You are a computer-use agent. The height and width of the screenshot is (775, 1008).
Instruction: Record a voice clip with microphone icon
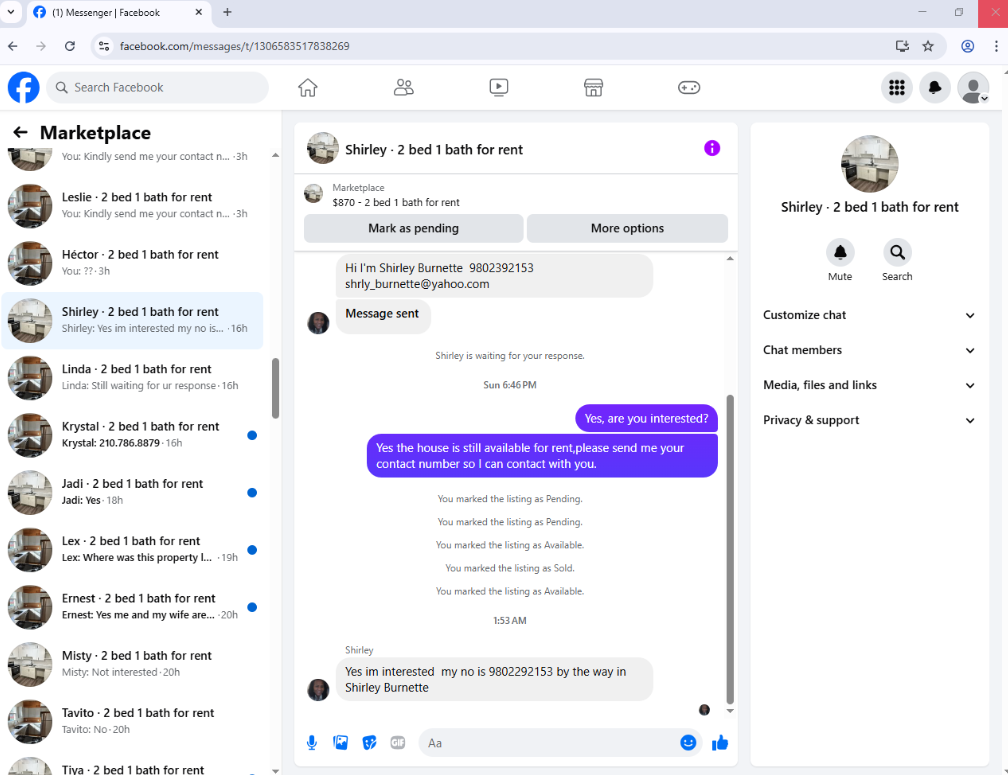pyautogui.click(x=312, y=743)
